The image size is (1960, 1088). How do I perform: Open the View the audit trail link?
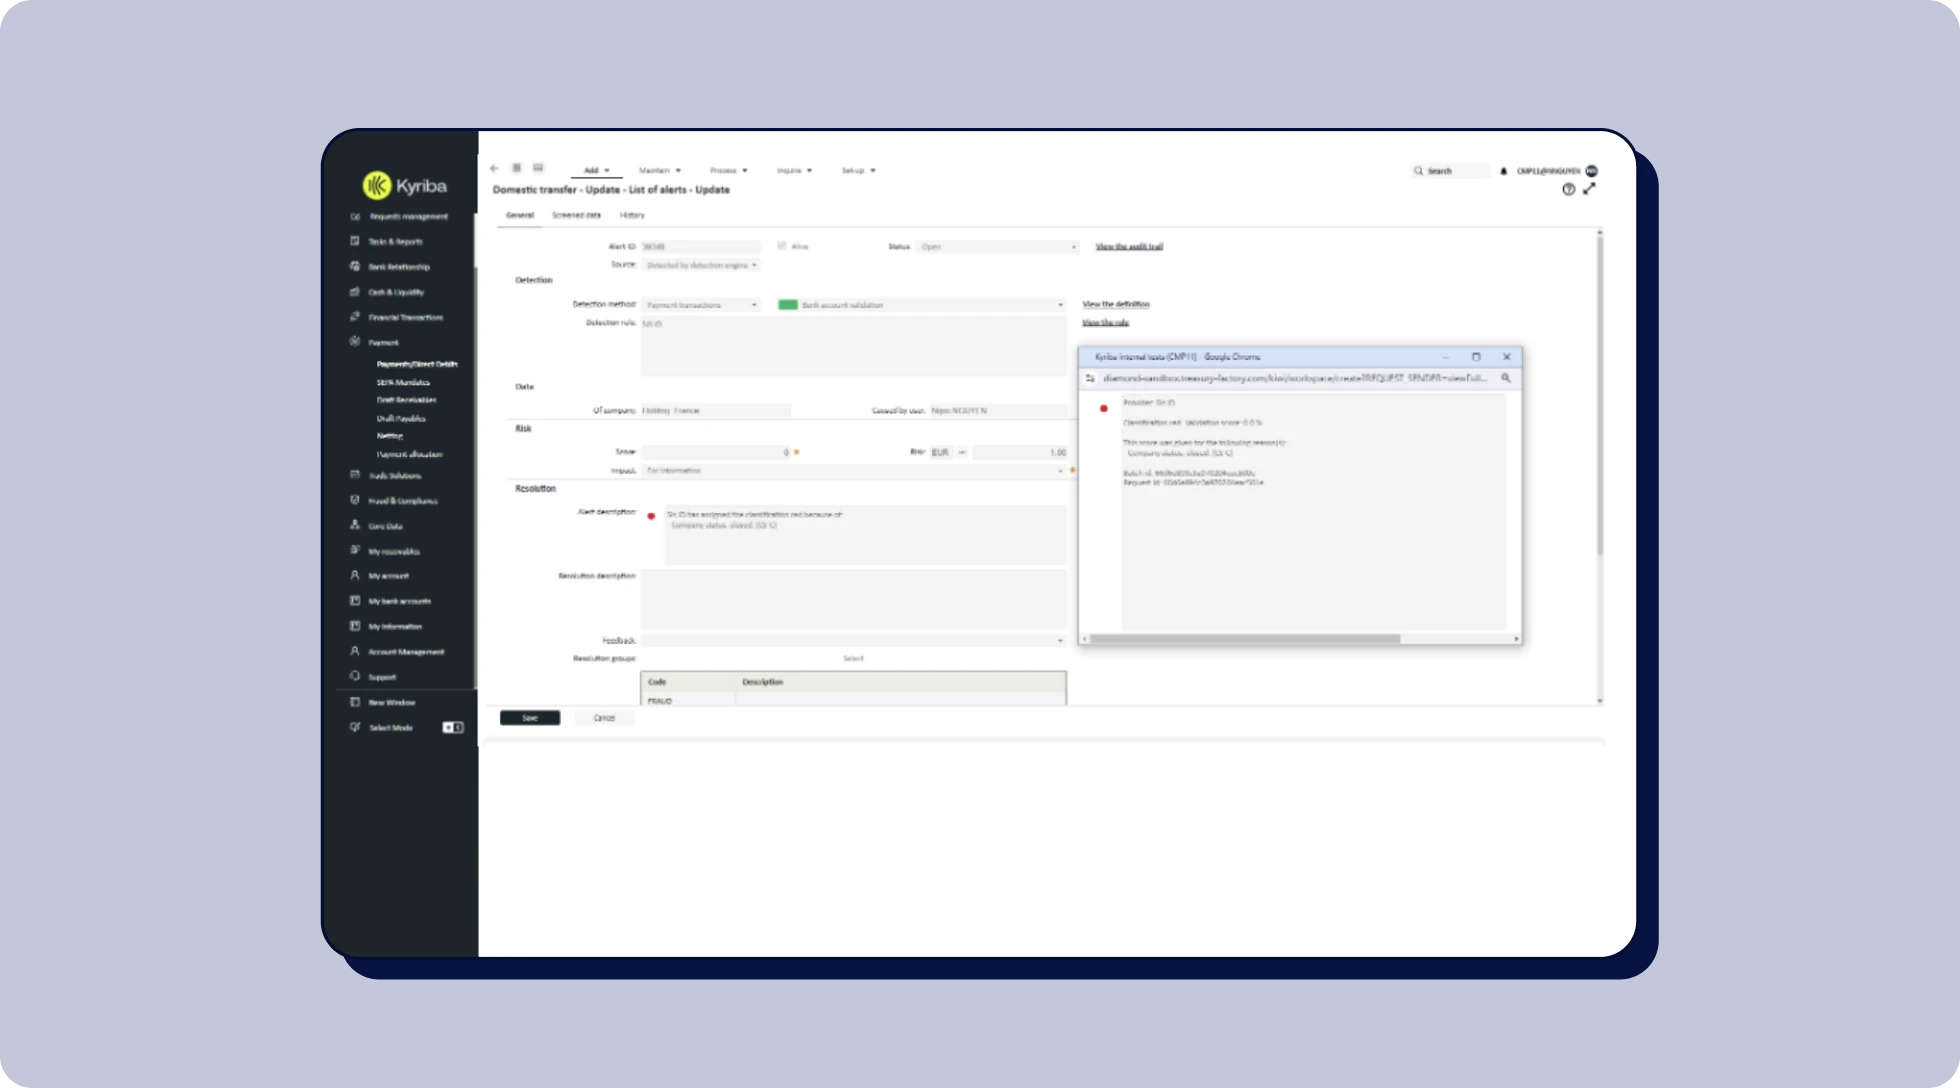click(1128, 247)
